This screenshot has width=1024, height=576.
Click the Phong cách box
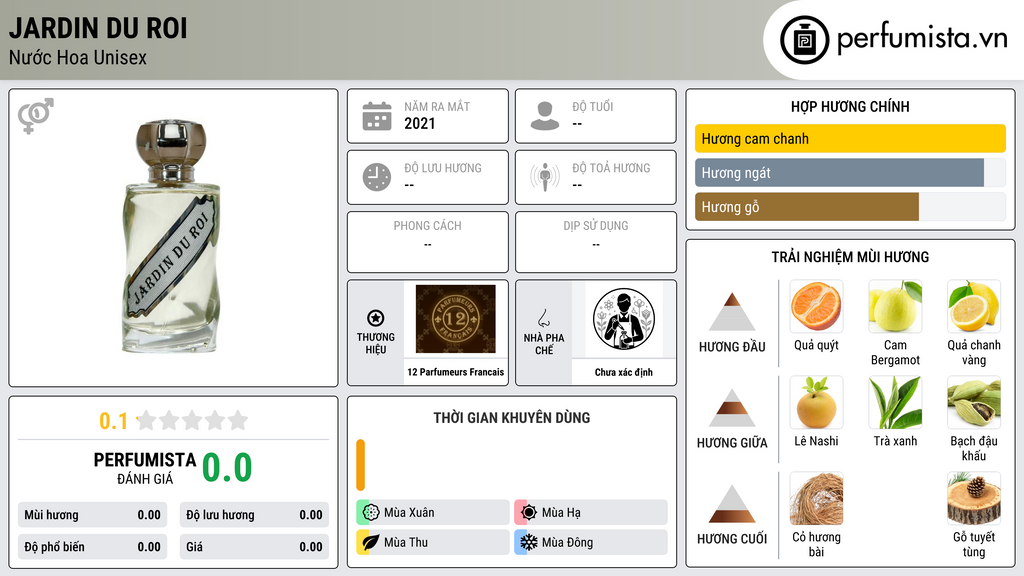coord(428,242)
